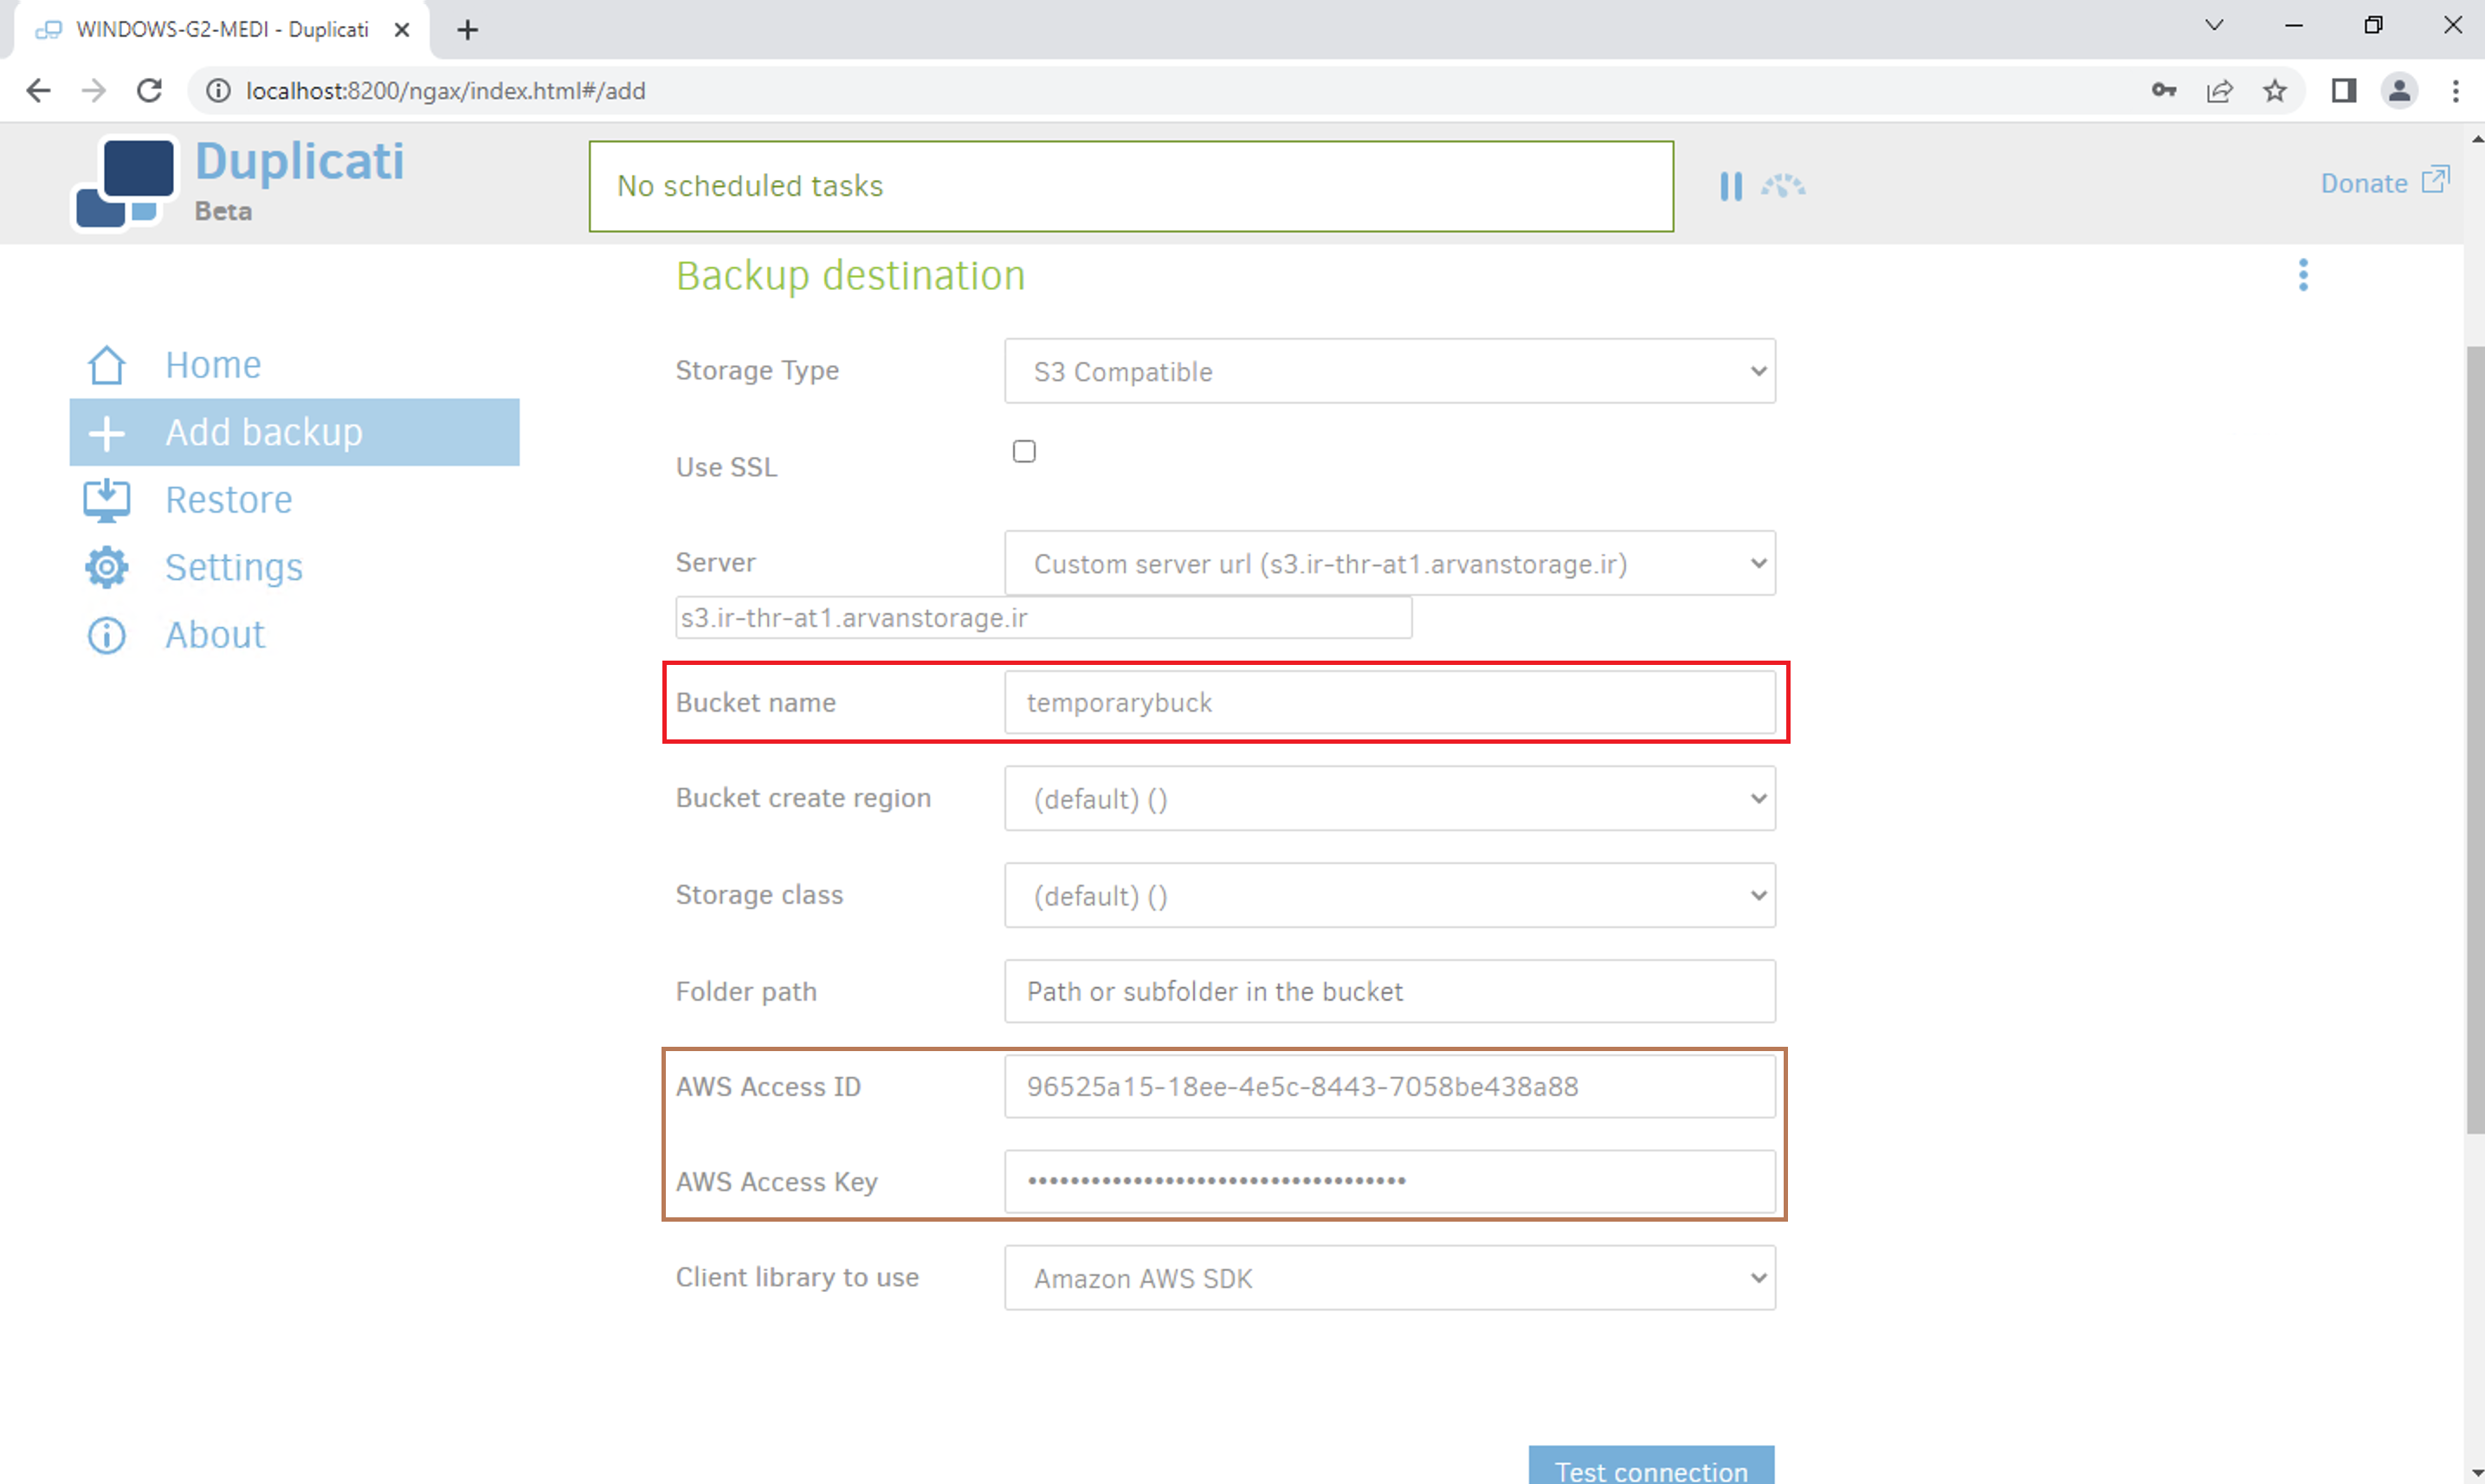Click the throttle speed gauge icon

coord(1783,186)
